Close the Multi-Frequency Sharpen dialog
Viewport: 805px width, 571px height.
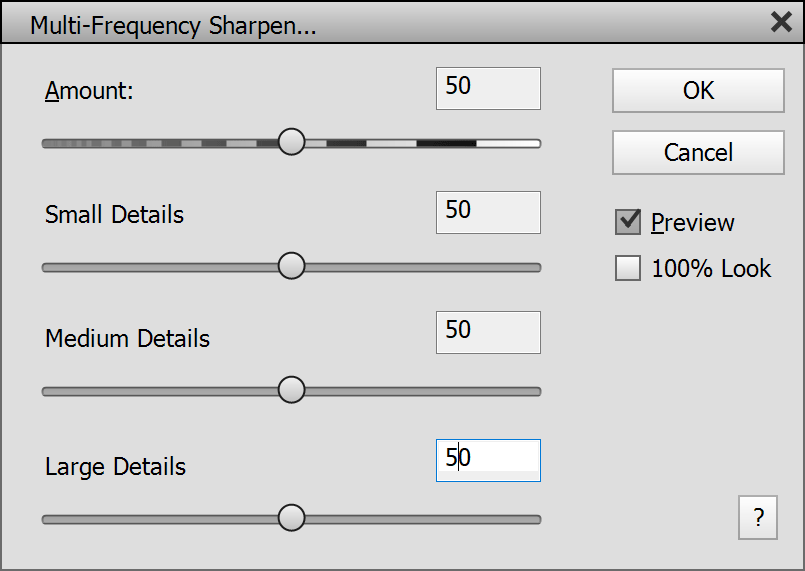tap(782, 23)
